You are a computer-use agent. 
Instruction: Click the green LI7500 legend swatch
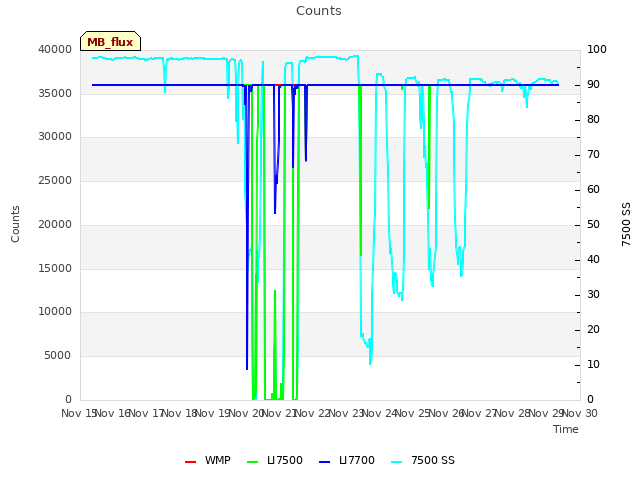[253, 462]
